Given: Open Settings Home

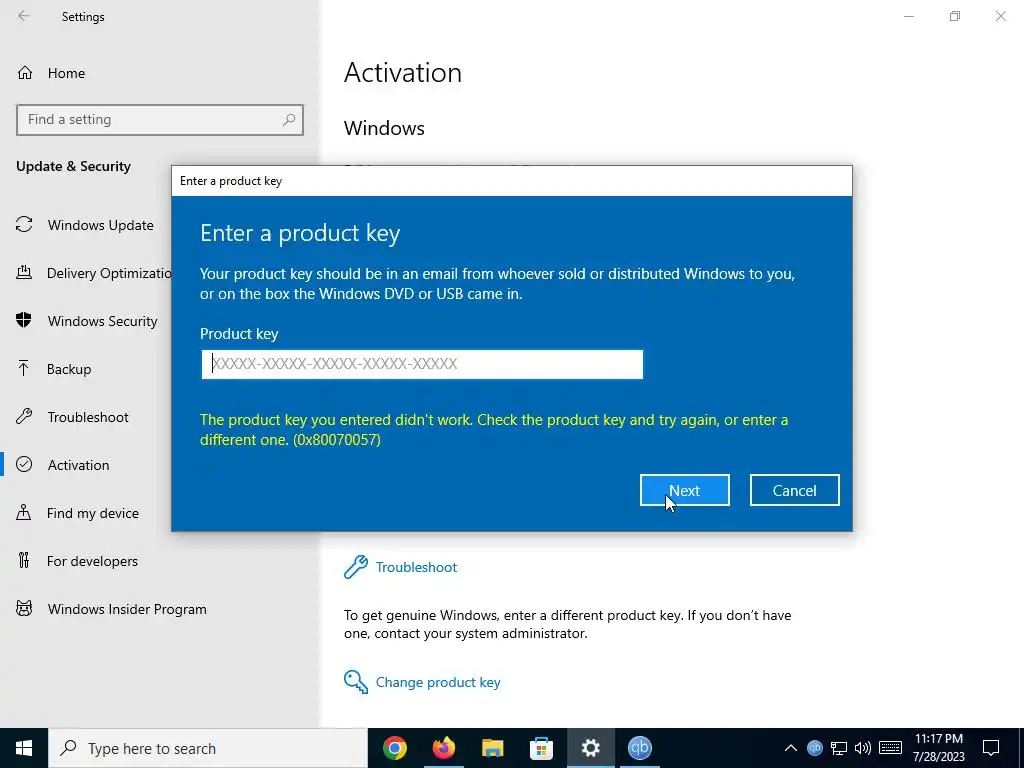Looking at the screenshot, I should point(65,73).
